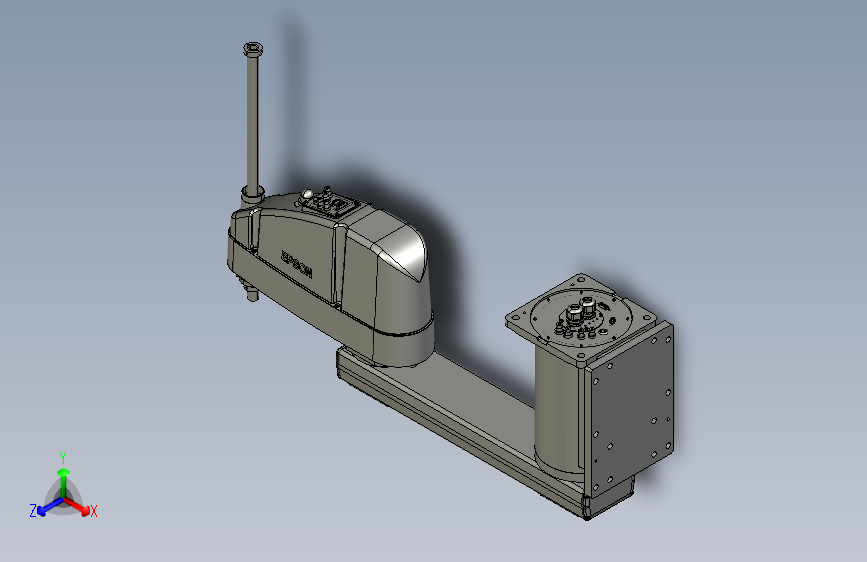The width and height of the screenshot is (867, 562).
Task: Click the red X axis arrow of triad
Action: coord(77,506)
